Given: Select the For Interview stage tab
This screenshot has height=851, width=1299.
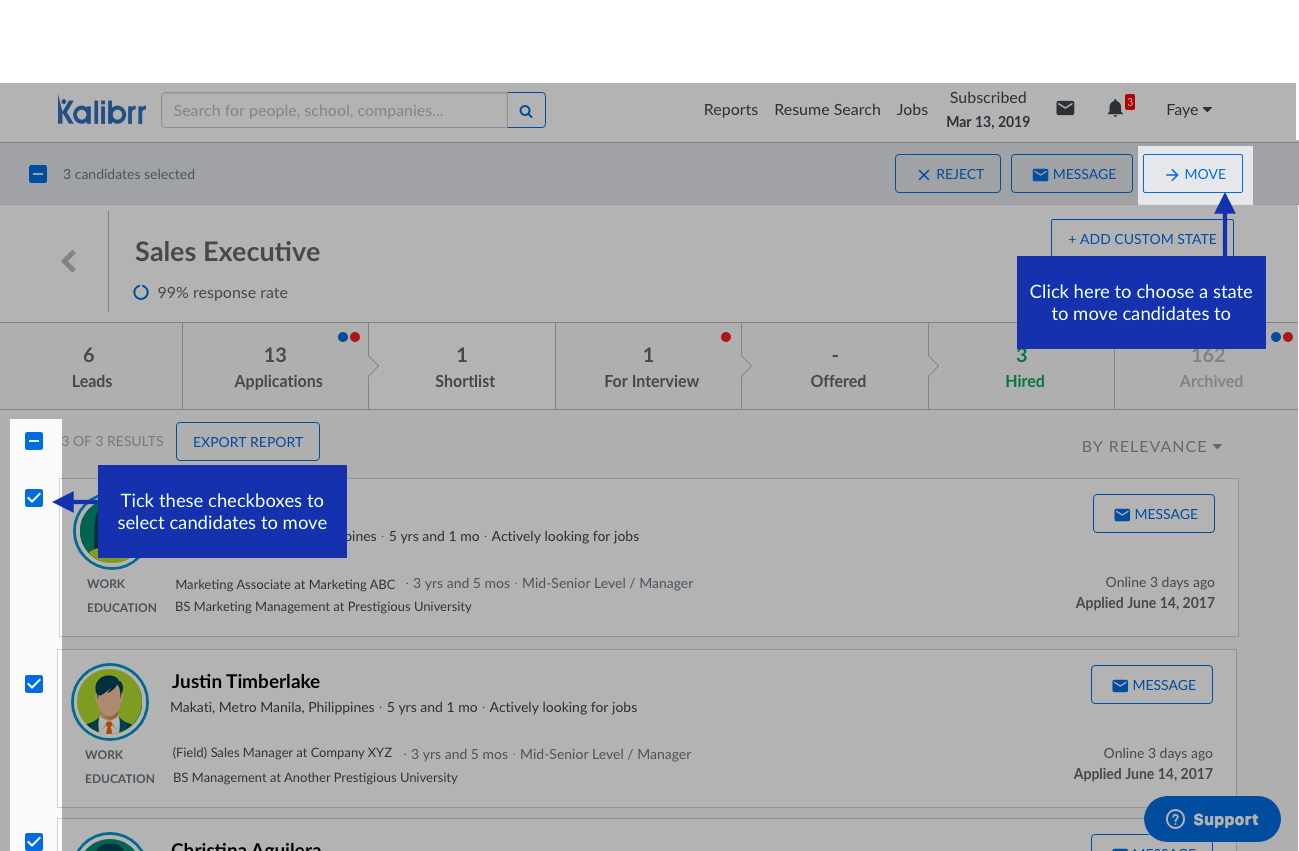Looking at the screenshot, I should point(651,367).
